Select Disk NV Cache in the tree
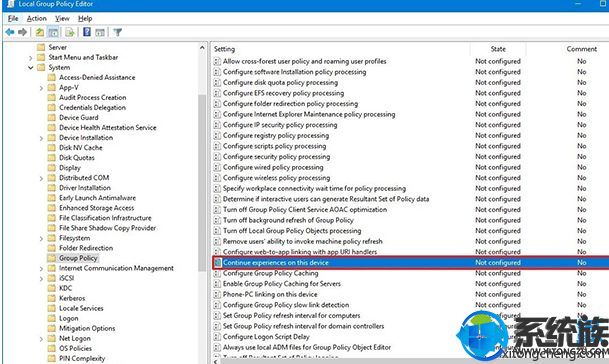This screenshot has height=364, width=609. coord(81,148)
